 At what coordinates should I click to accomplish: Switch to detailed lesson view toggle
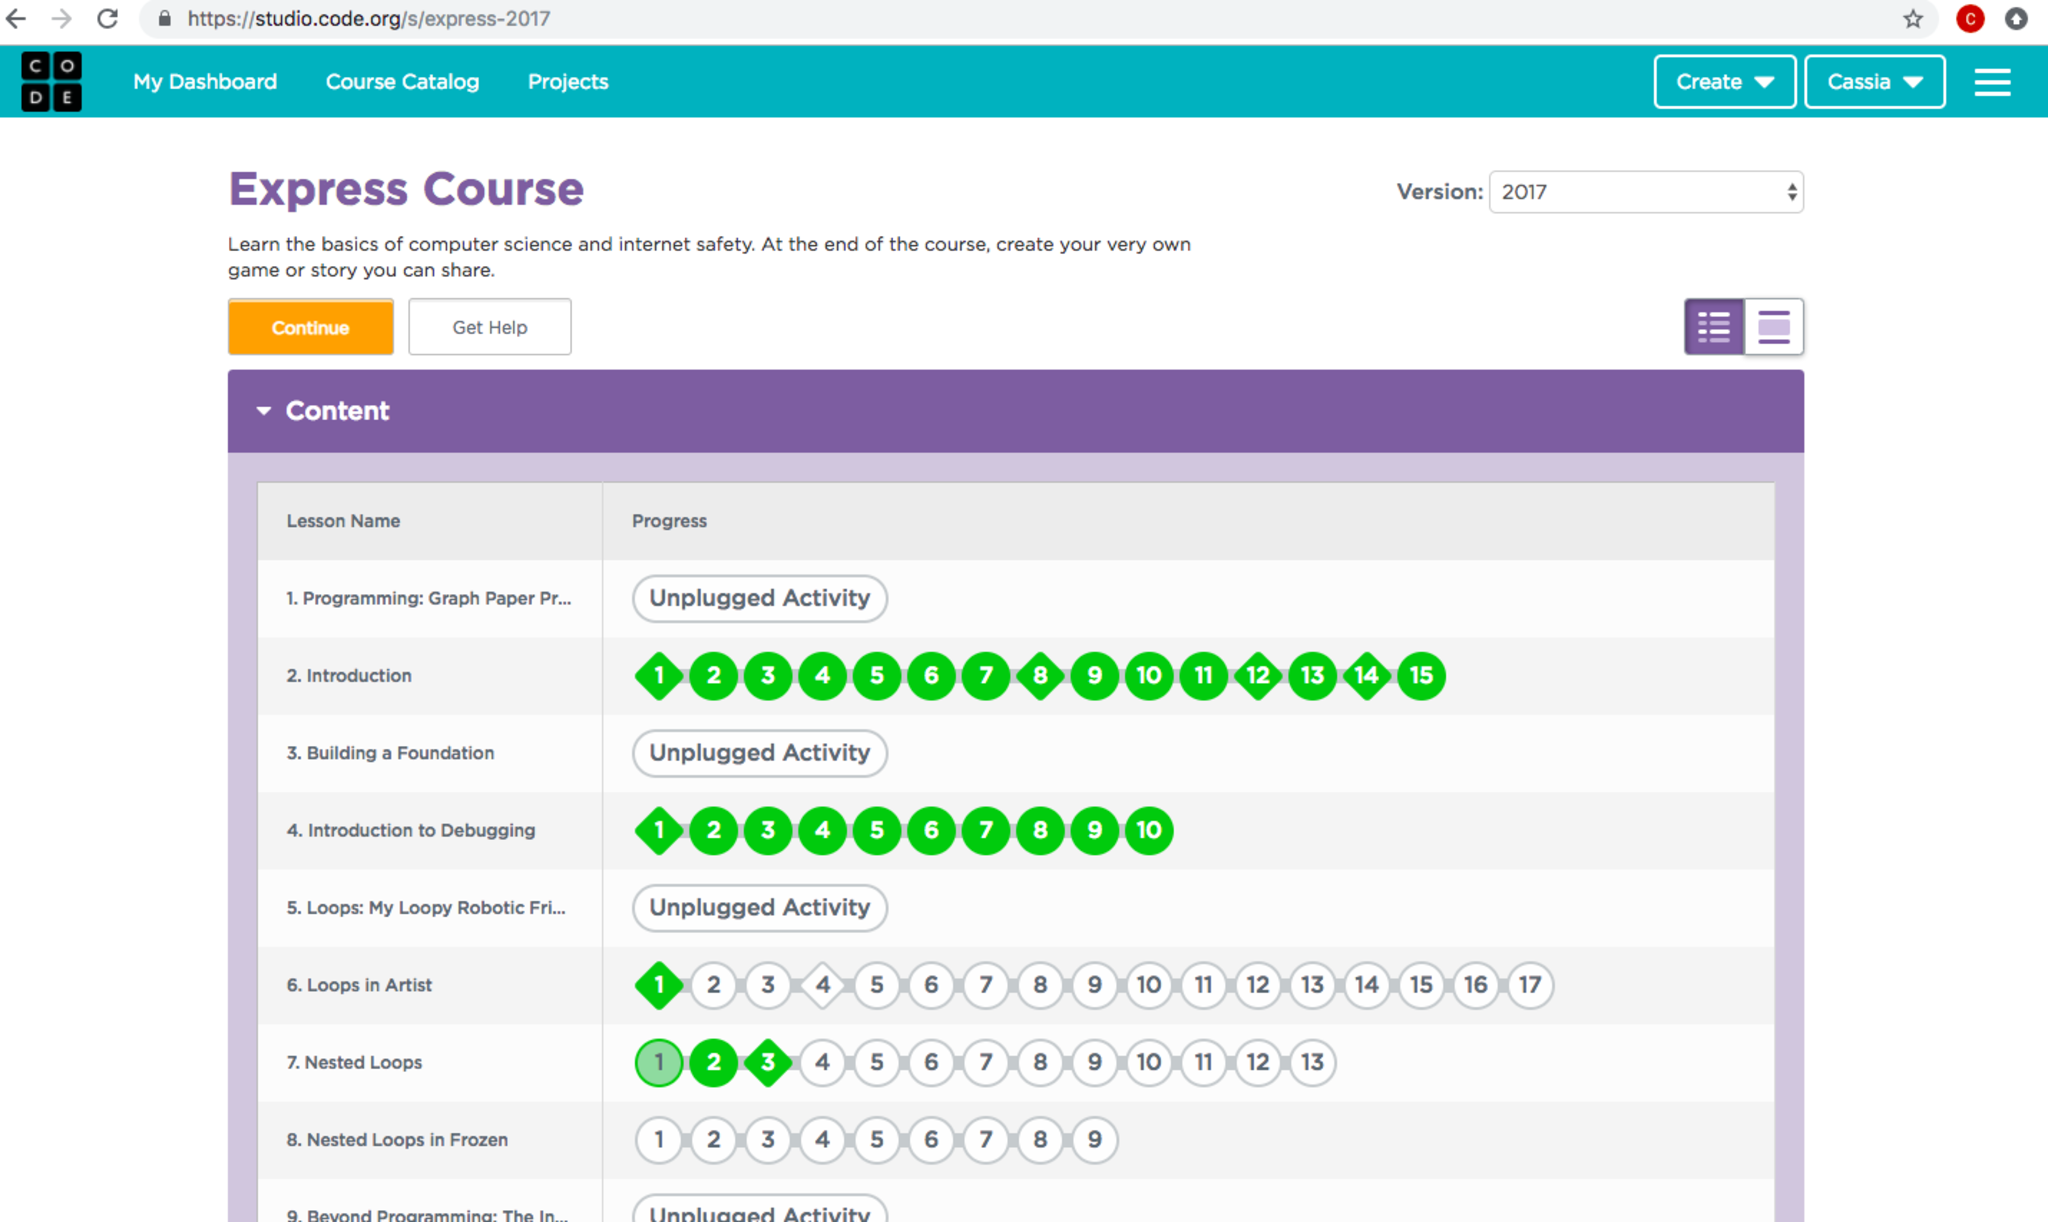pyautogui.click(x=1774, y=327)
